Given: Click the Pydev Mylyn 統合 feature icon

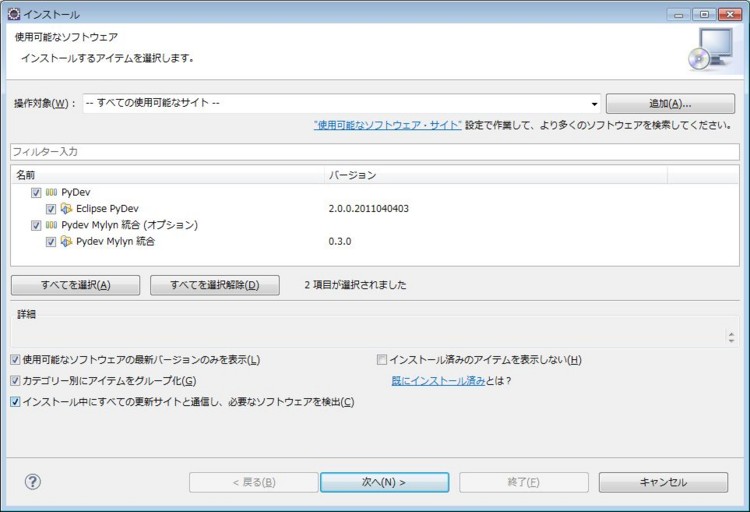Looking at the screenshot, I should point(66,241).
